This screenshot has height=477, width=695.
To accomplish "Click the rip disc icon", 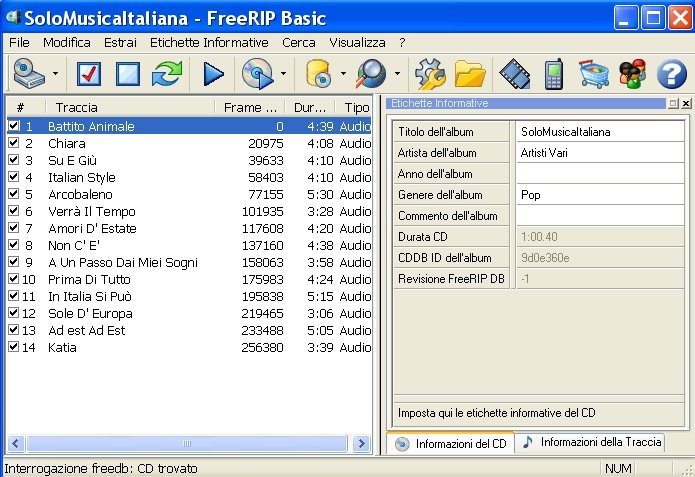I will pos(258,74).
